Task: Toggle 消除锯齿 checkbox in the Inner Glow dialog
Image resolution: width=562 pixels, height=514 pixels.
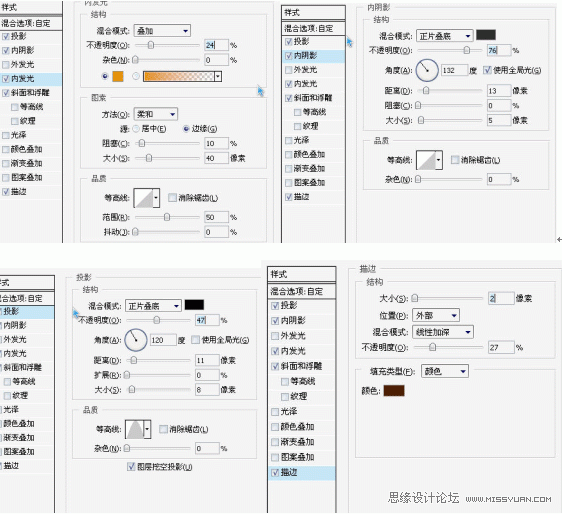Action: pyautogui.click(x=172, y=197)
